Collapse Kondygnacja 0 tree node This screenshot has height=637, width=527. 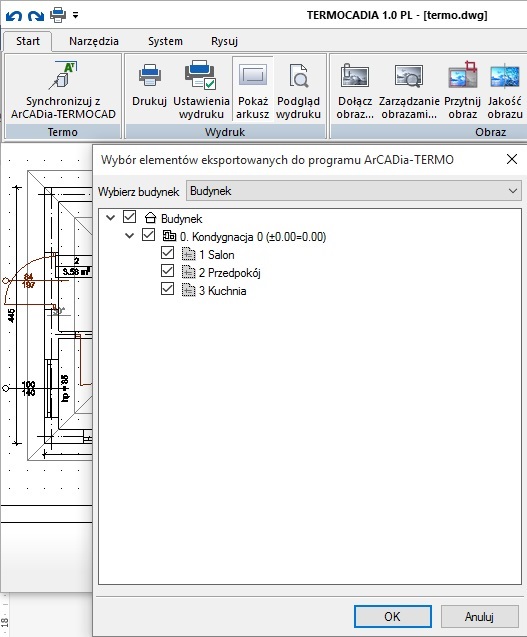pyautogui.click(x=130, y=235)
